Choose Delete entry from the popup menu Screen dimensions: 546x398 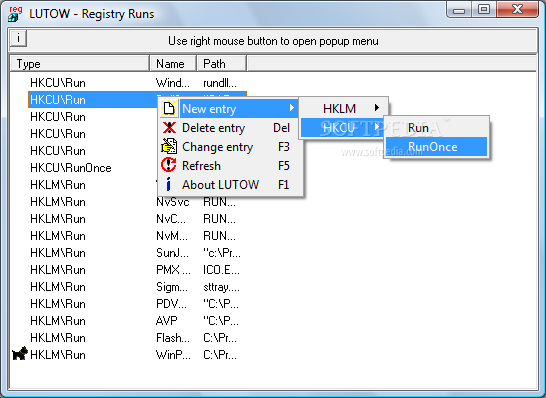(231, 128)
